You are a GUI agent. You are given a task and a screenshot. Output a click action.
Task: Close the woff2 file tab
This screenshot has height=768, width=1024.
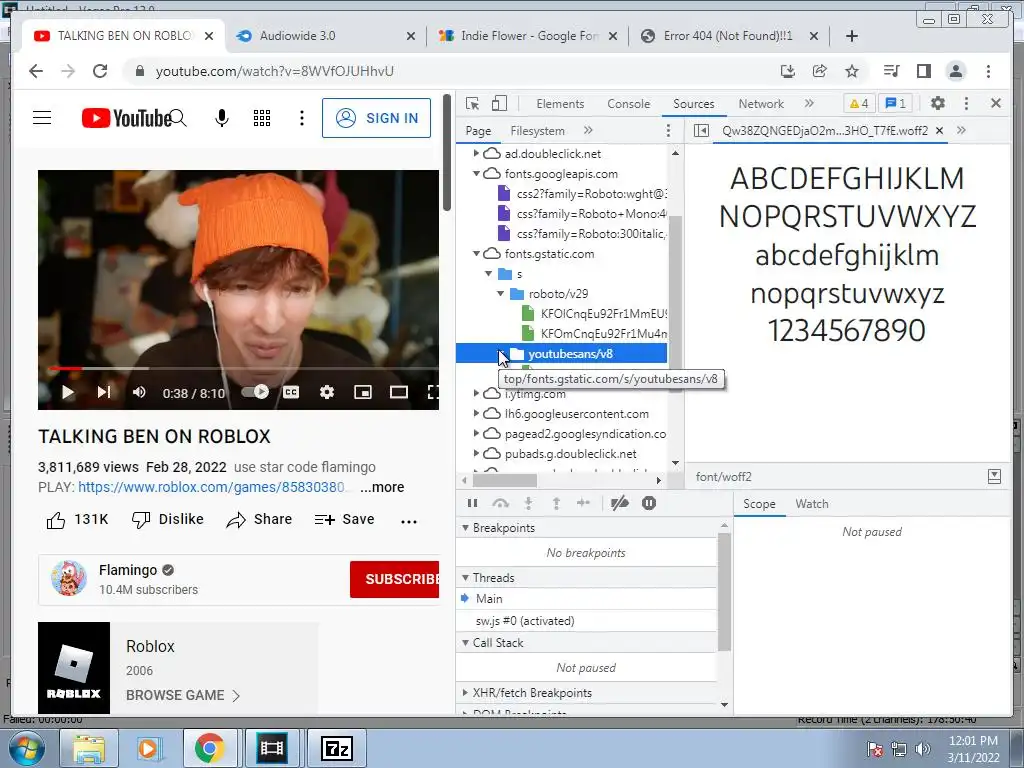click(939, 131)
